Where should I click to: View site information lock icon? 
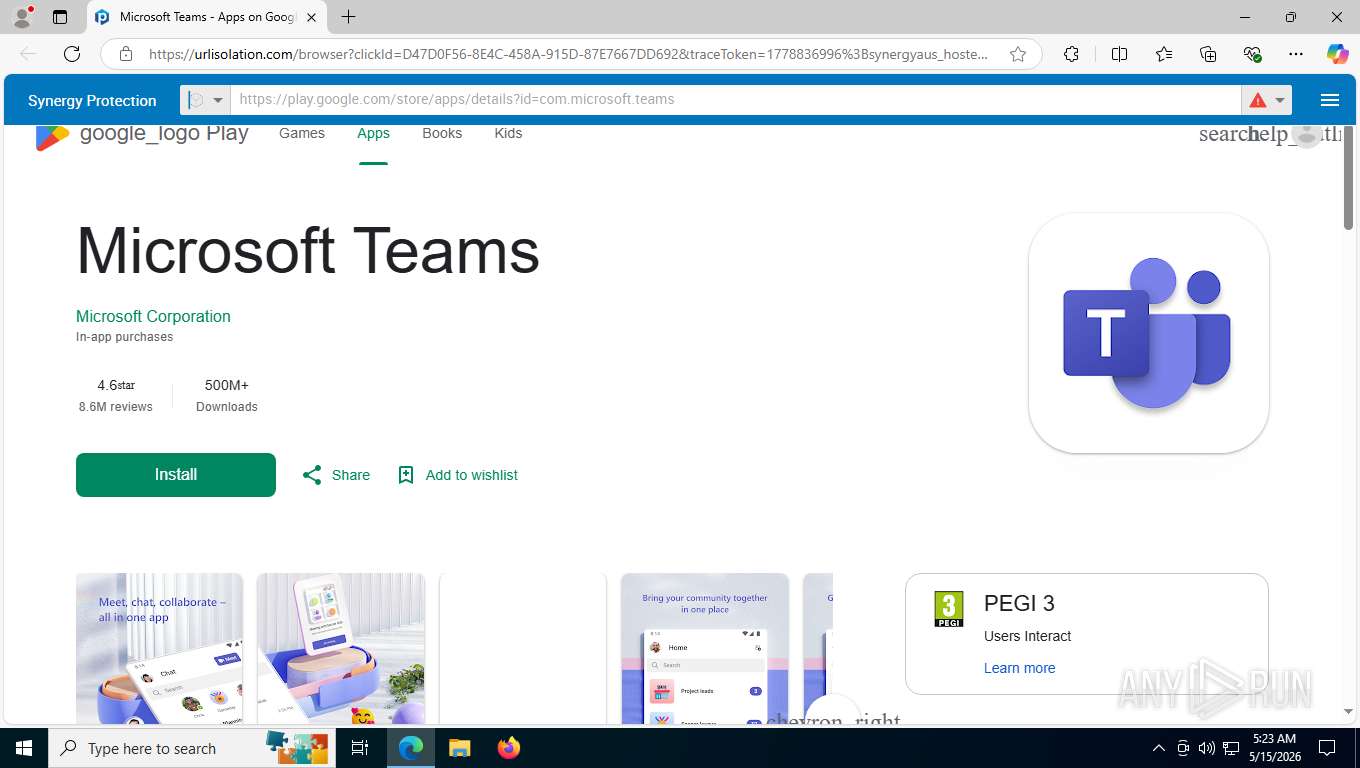click(126, 54)
